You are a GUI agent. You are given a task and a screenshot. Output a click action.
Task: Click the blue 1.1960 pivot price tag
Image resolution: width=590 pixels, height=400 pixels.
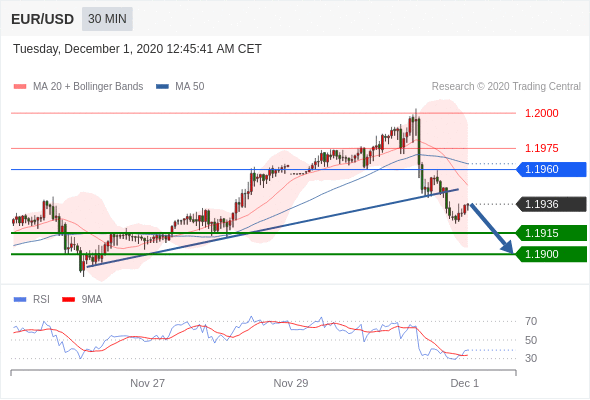[551, 169]
